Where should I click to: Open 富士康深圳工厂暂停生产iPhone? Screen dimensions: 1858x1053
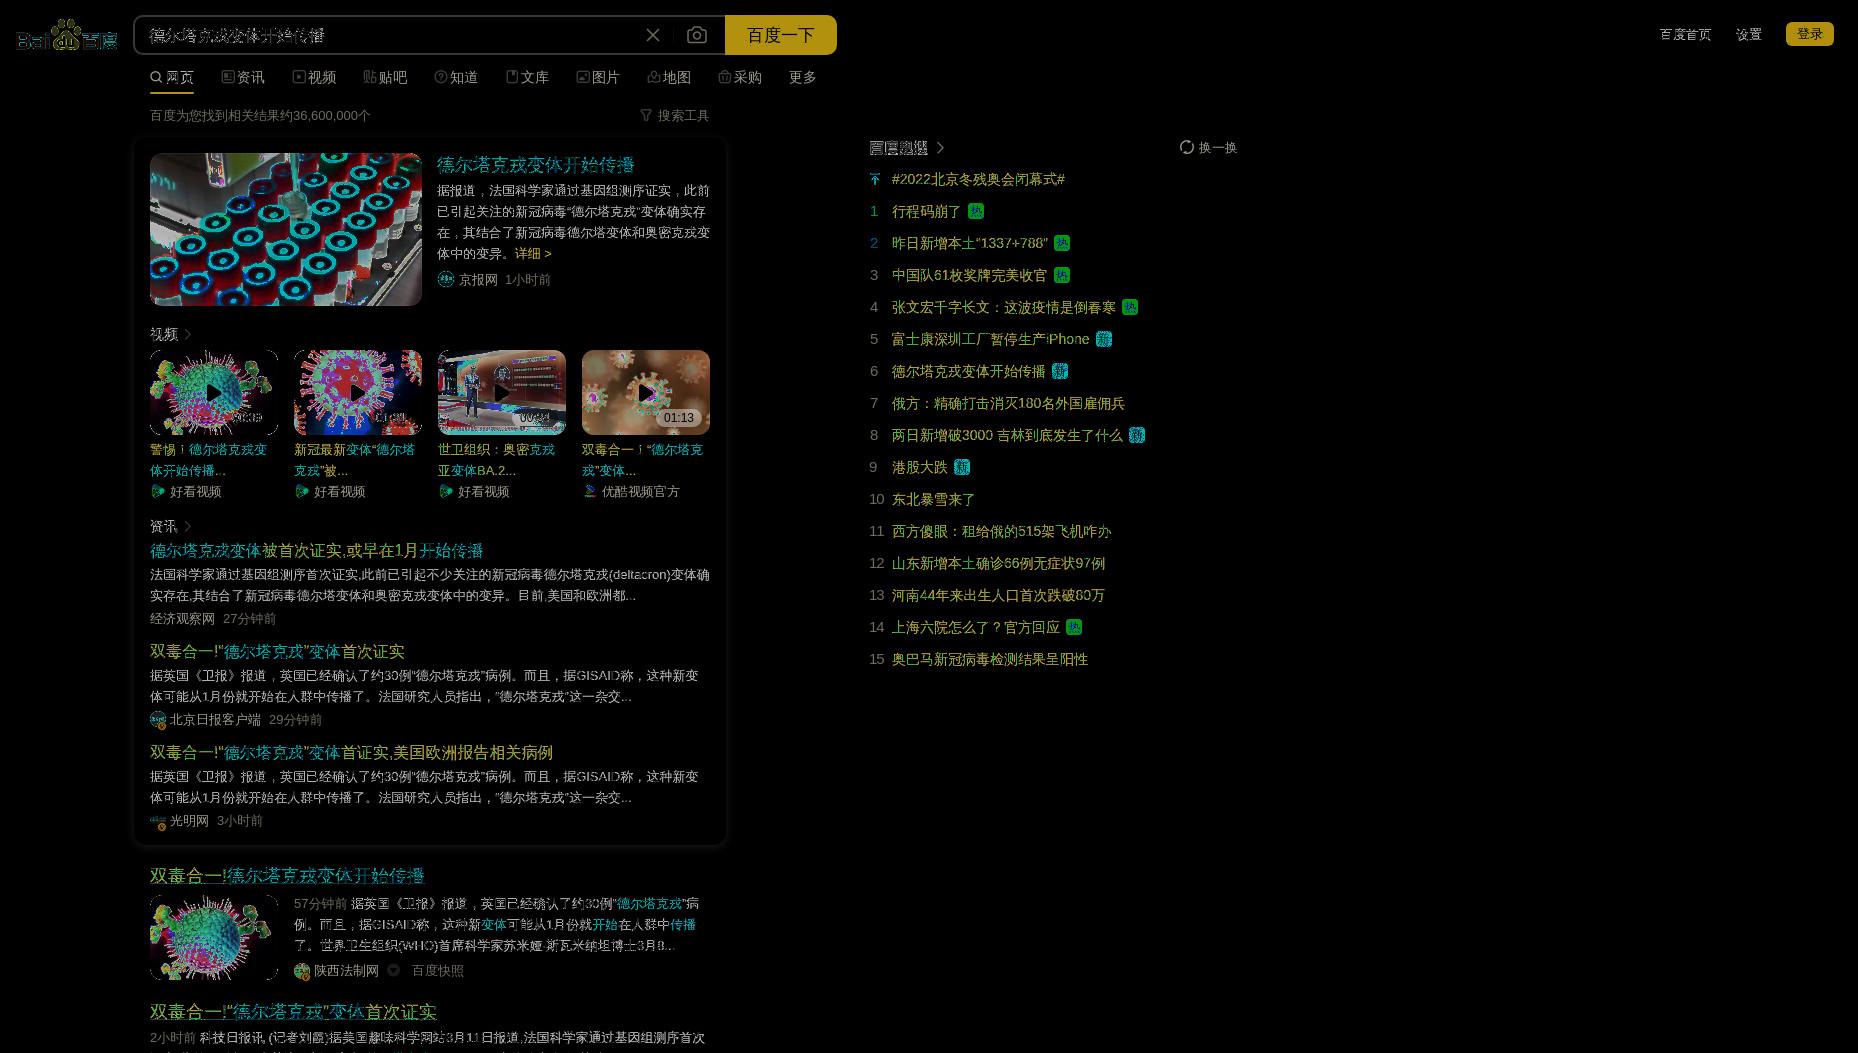(x=990, y=339)
